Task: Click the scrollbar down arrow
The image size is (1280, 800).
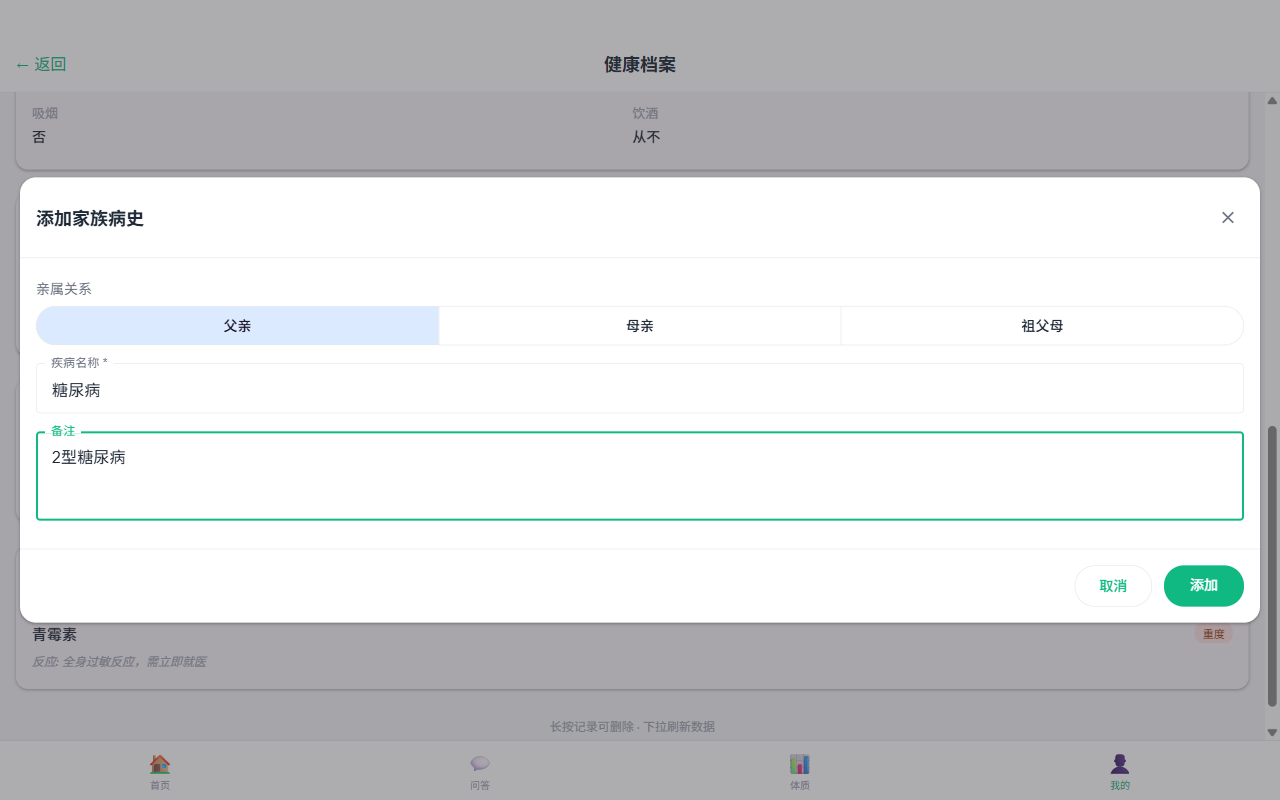Action: (1272, 732)
